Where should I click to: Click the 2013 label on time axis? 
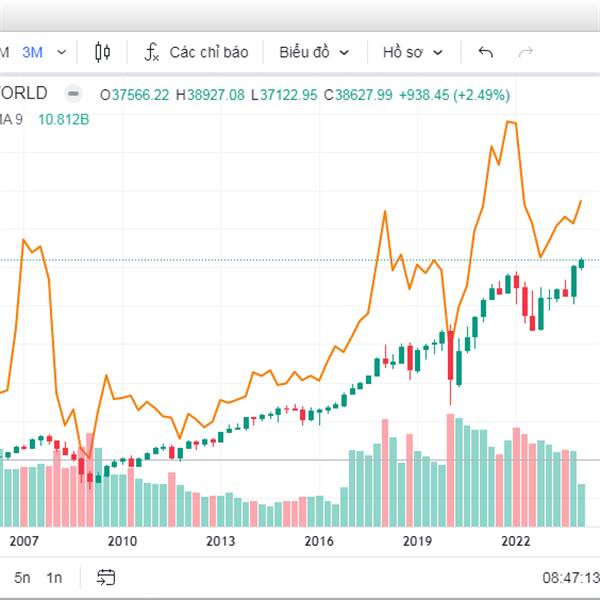pyautogui.click(x=220, y=541)
